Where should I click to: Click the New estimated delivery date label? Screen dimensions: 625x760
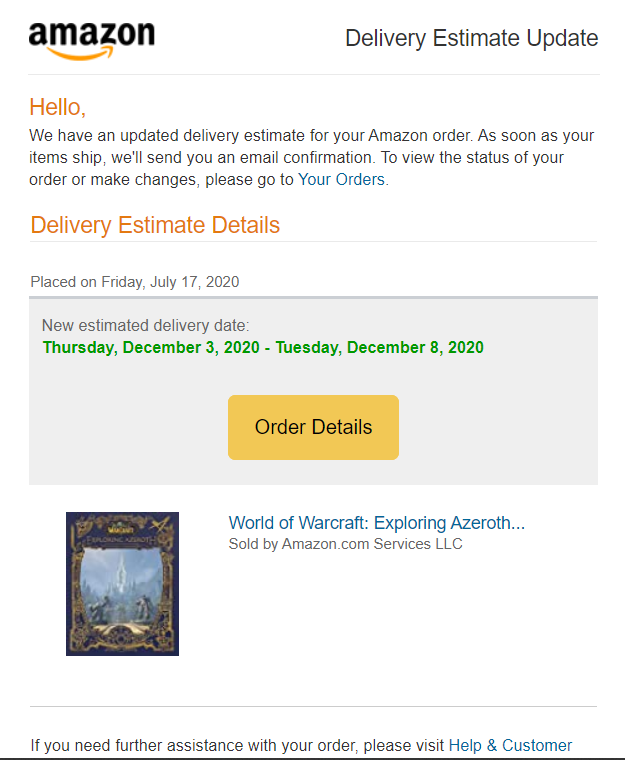click(146, 326)
